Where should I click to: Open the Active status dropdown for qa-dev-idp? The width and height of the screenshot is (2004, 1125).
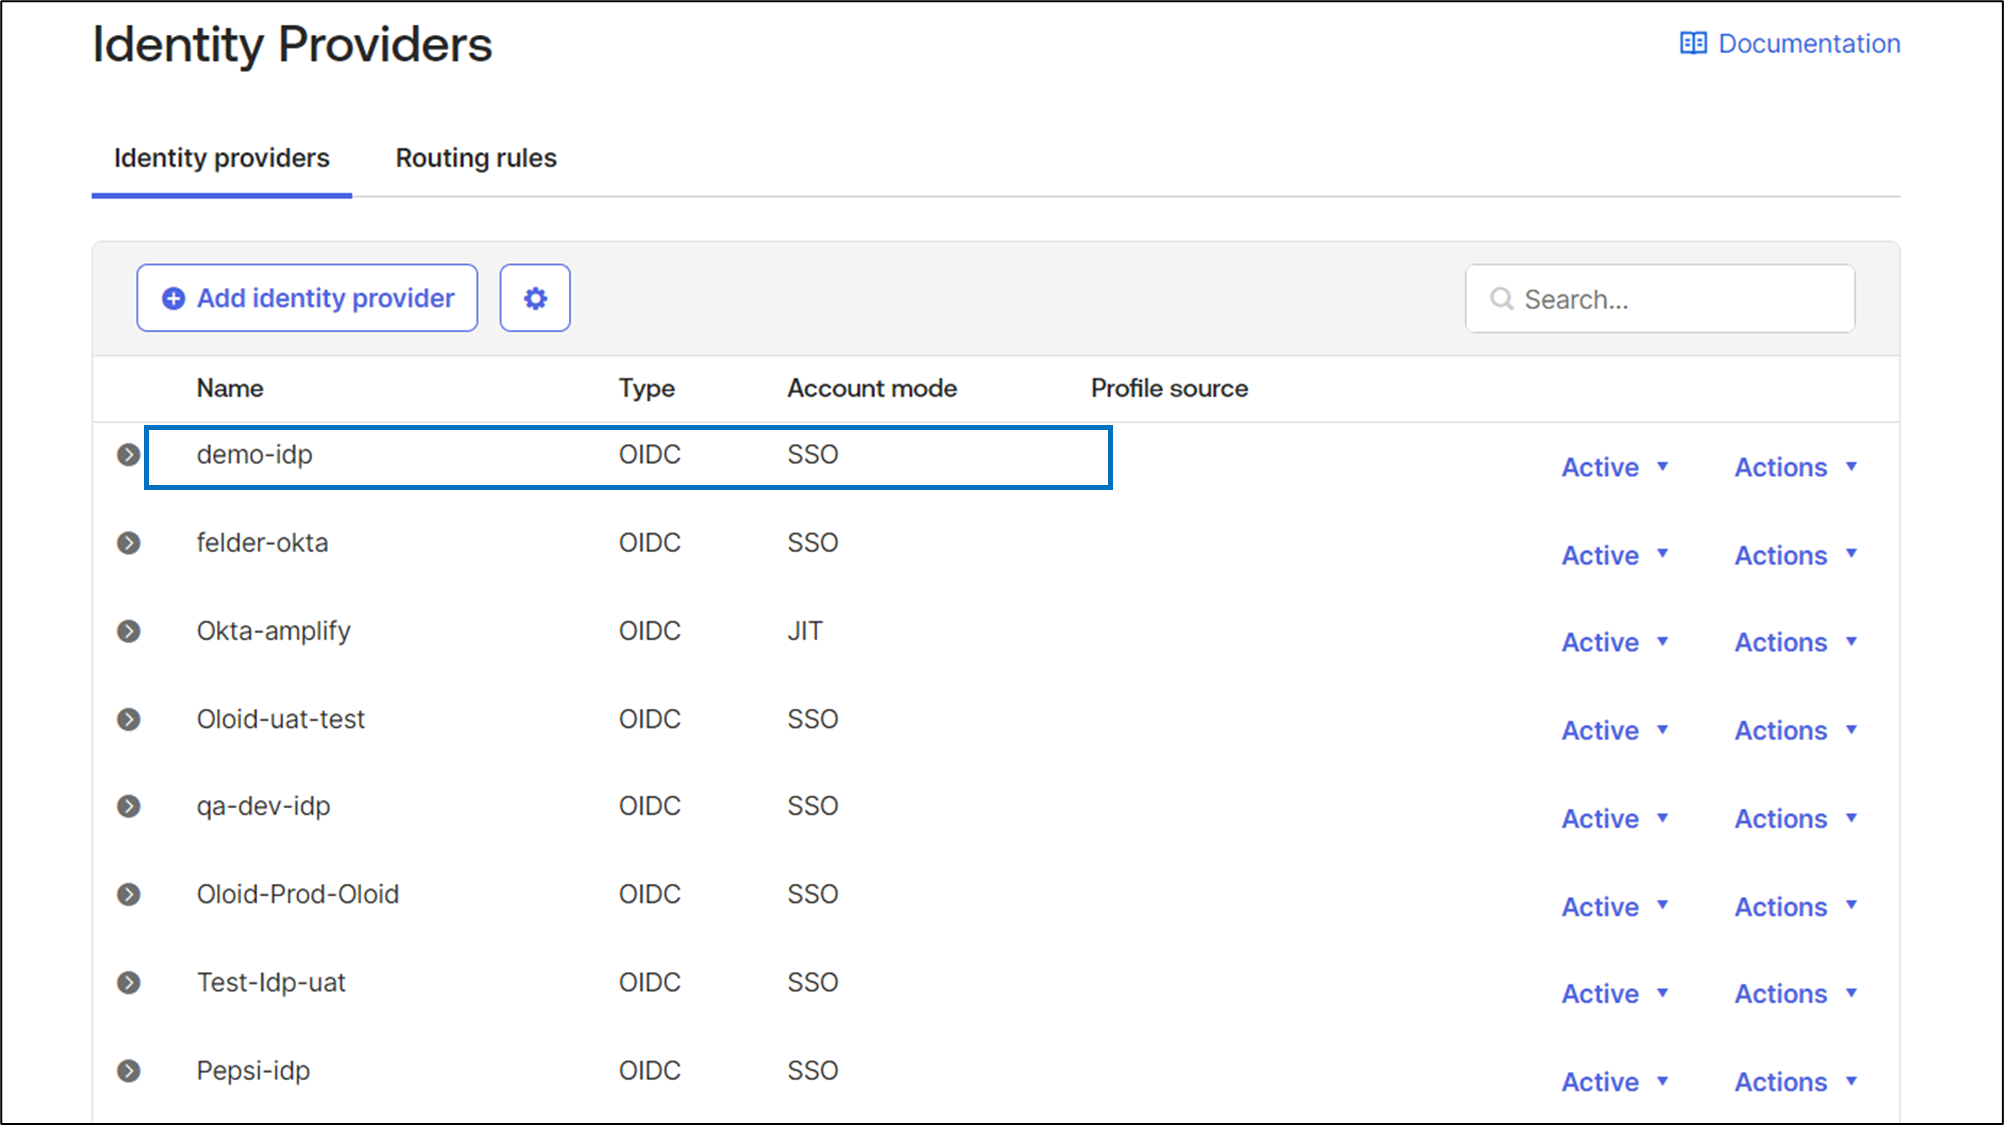click(1615, 818)
